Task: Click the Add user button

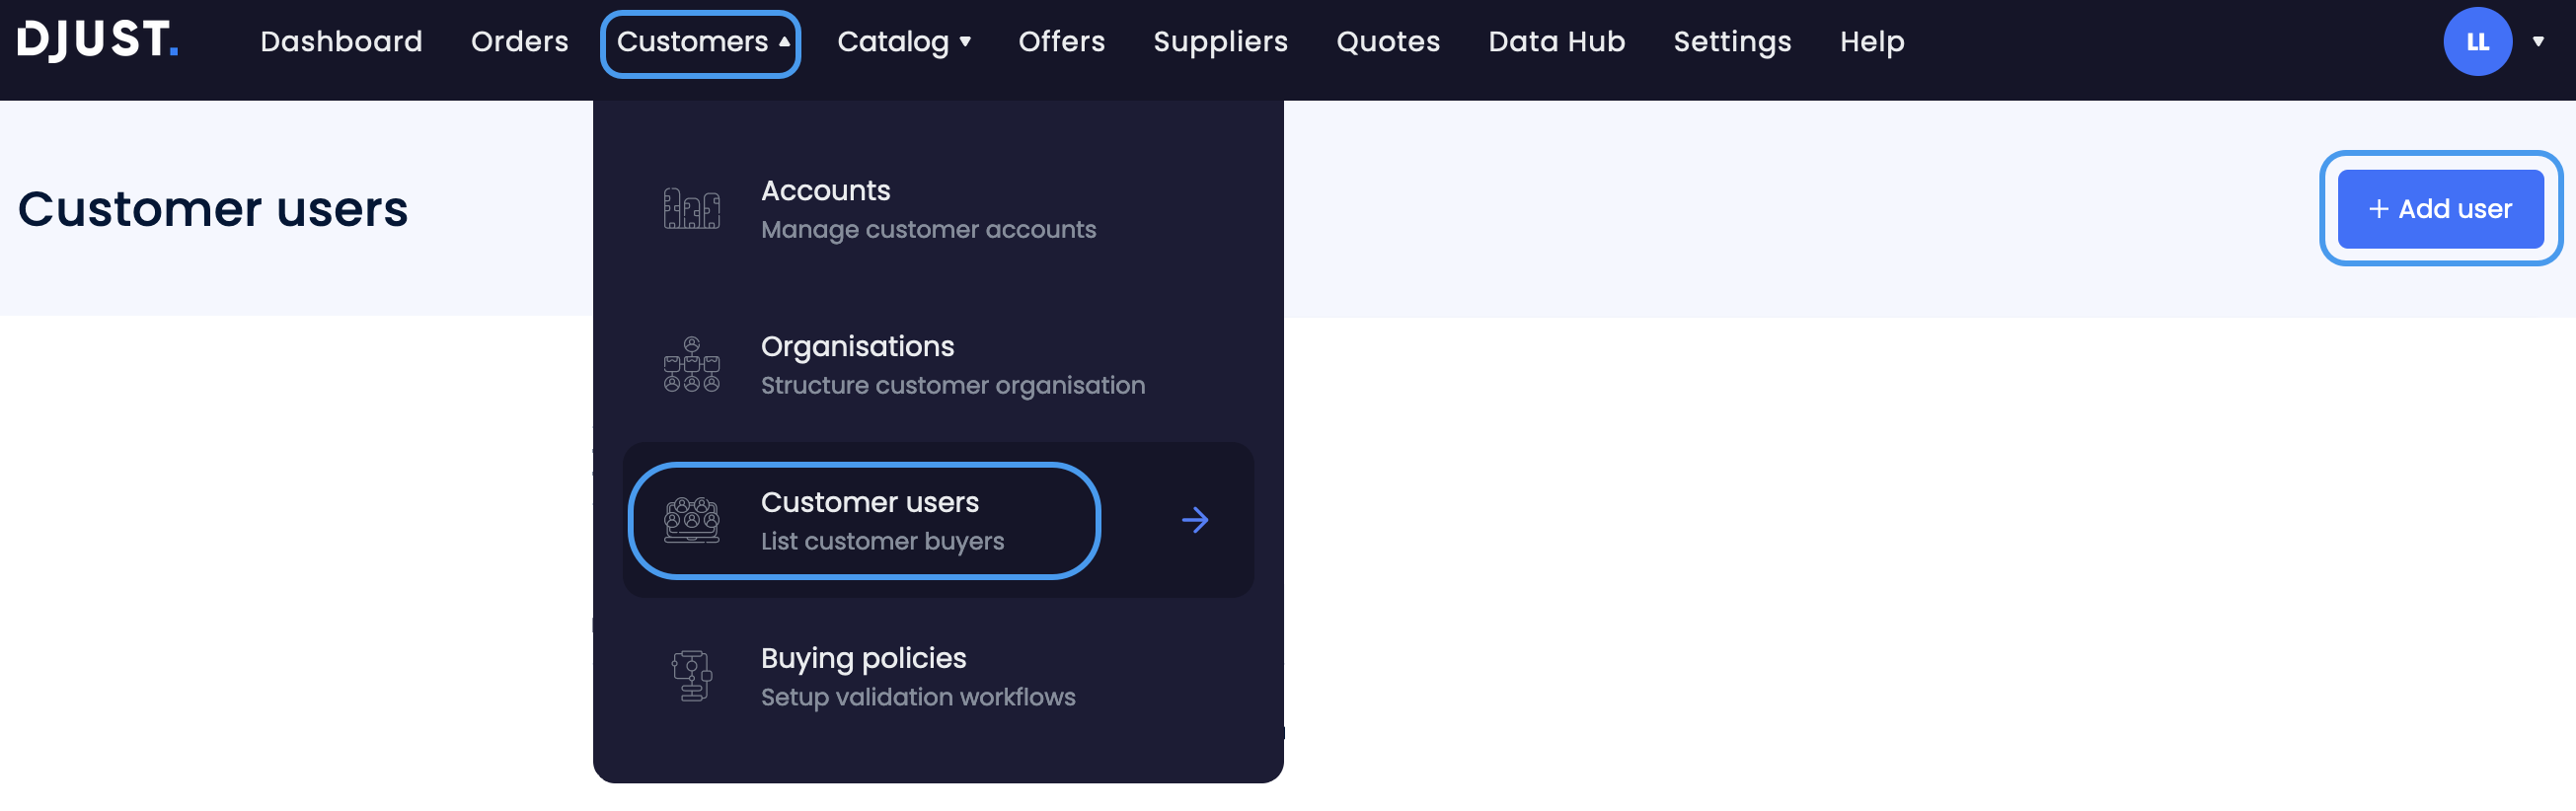Action: click(x=2442, y=209)
